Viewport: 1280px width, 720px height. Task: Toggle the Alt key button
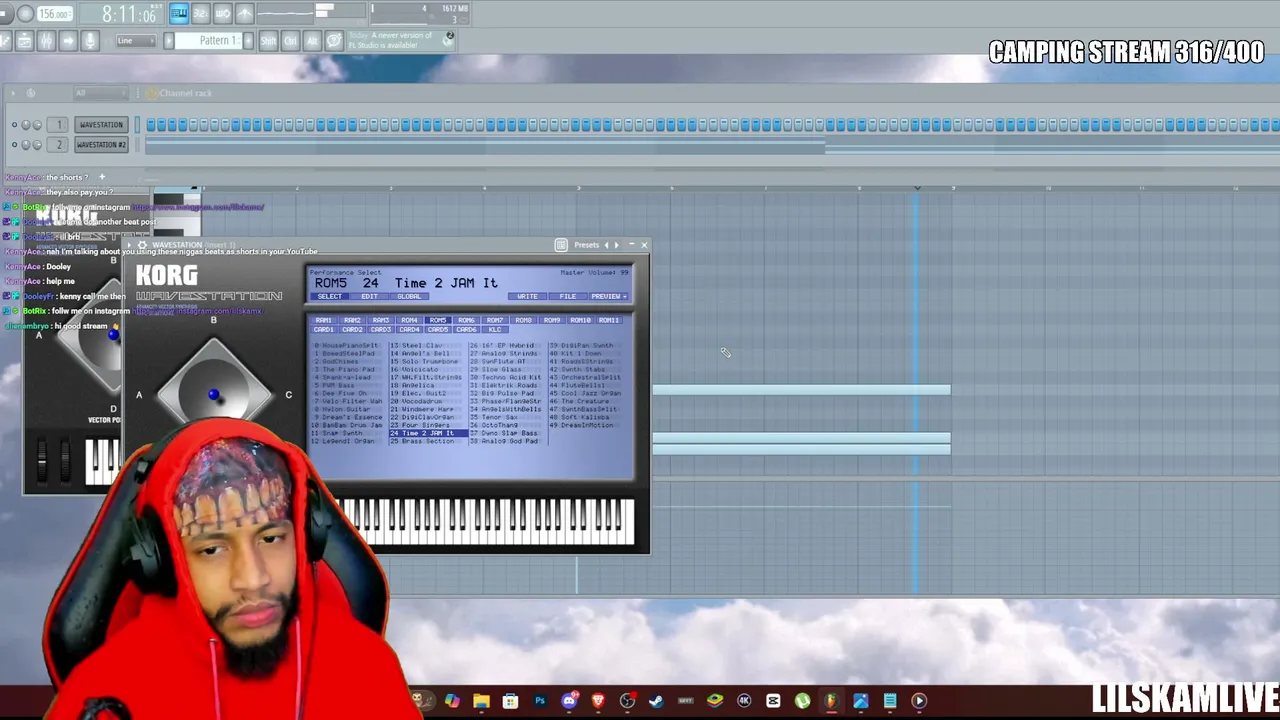(311, 41)
